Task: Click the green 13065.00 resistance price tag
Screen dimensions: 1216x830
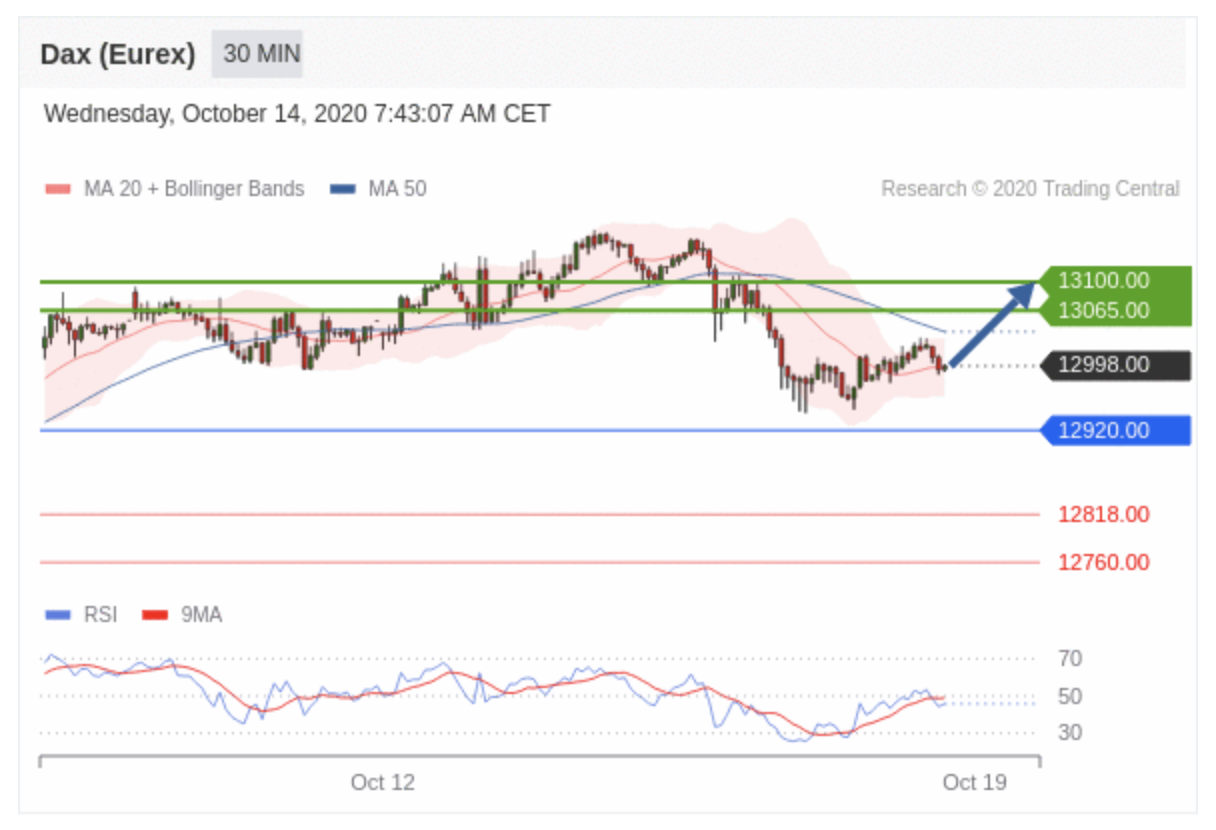Action: coord(1114,311)
